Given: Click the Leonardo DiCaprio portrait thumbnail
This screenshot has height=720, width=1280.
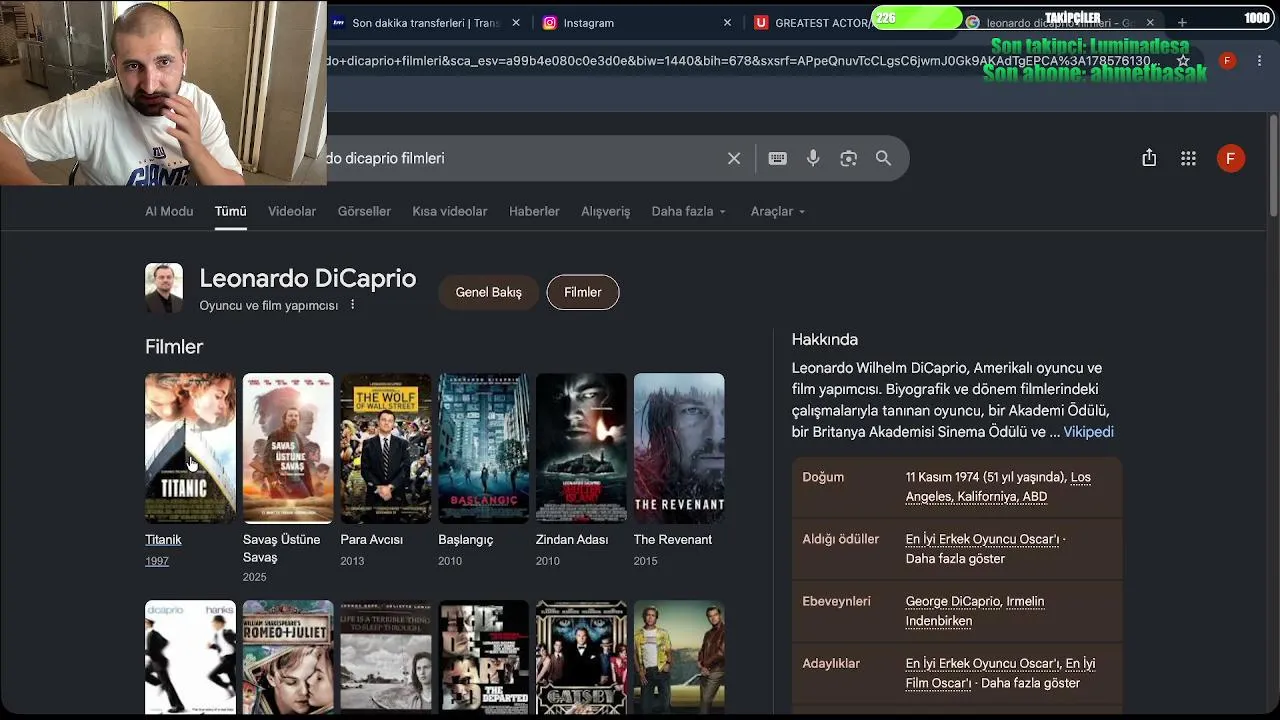Looking at the screenshot, I should 164,288.
